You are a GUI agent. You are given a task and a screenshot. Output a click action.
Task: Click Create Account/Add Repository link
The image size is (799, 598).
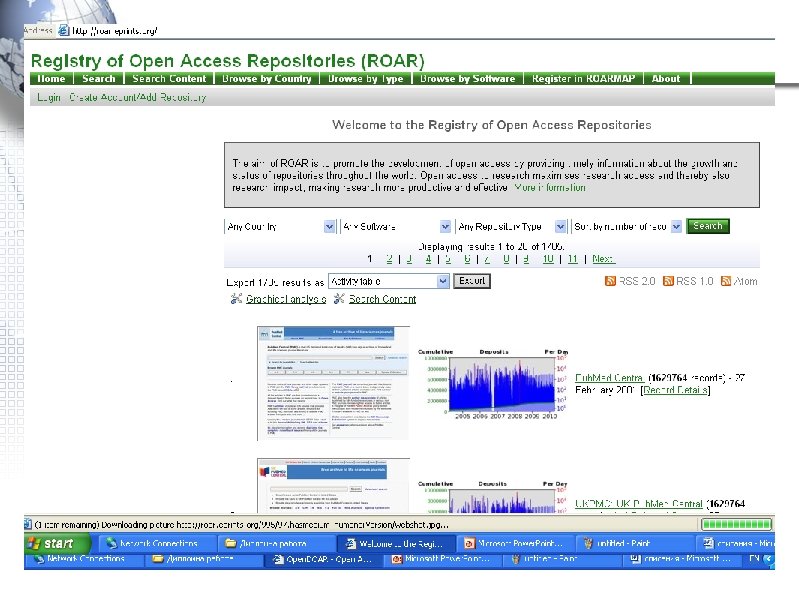(x=138, y=97)
